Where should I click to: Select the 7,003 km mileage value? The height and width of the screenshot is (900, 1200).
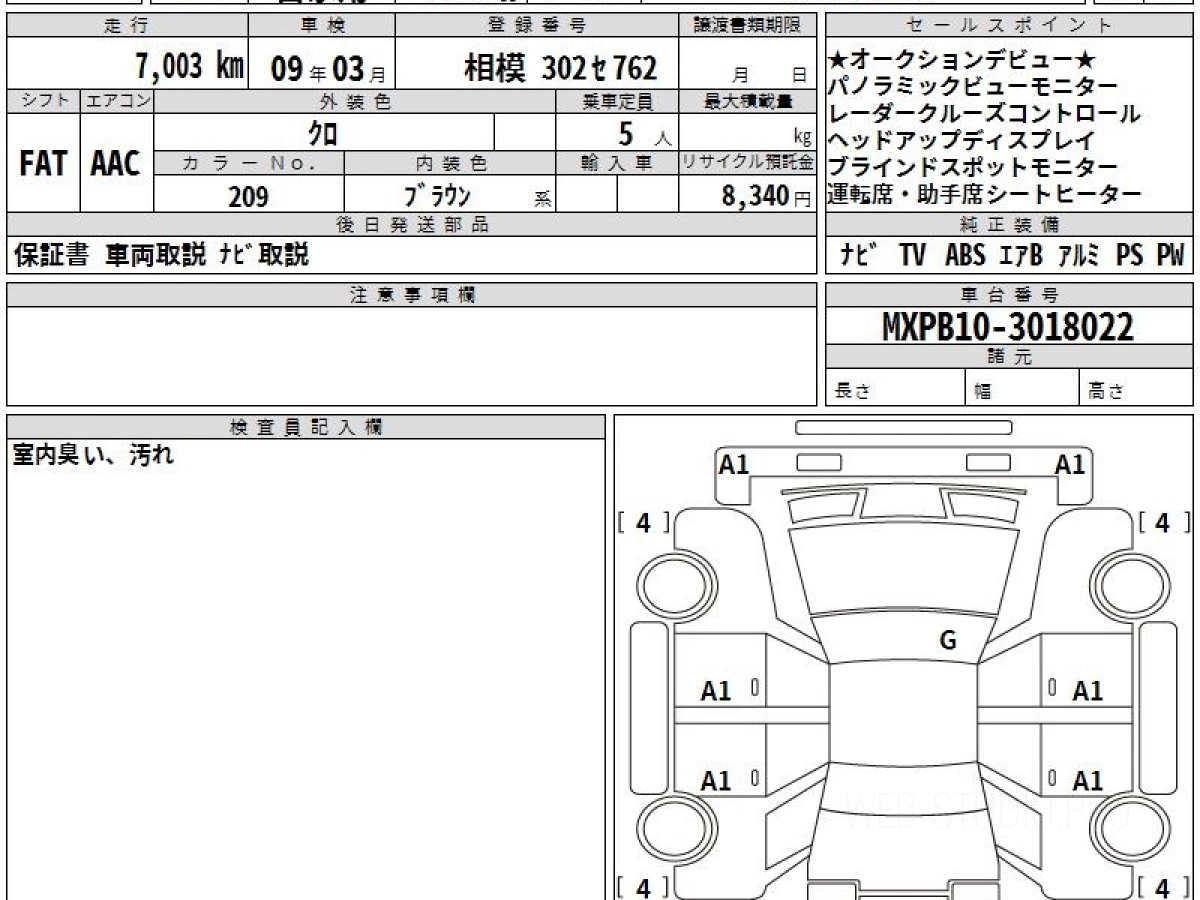[x=190, y=67]
